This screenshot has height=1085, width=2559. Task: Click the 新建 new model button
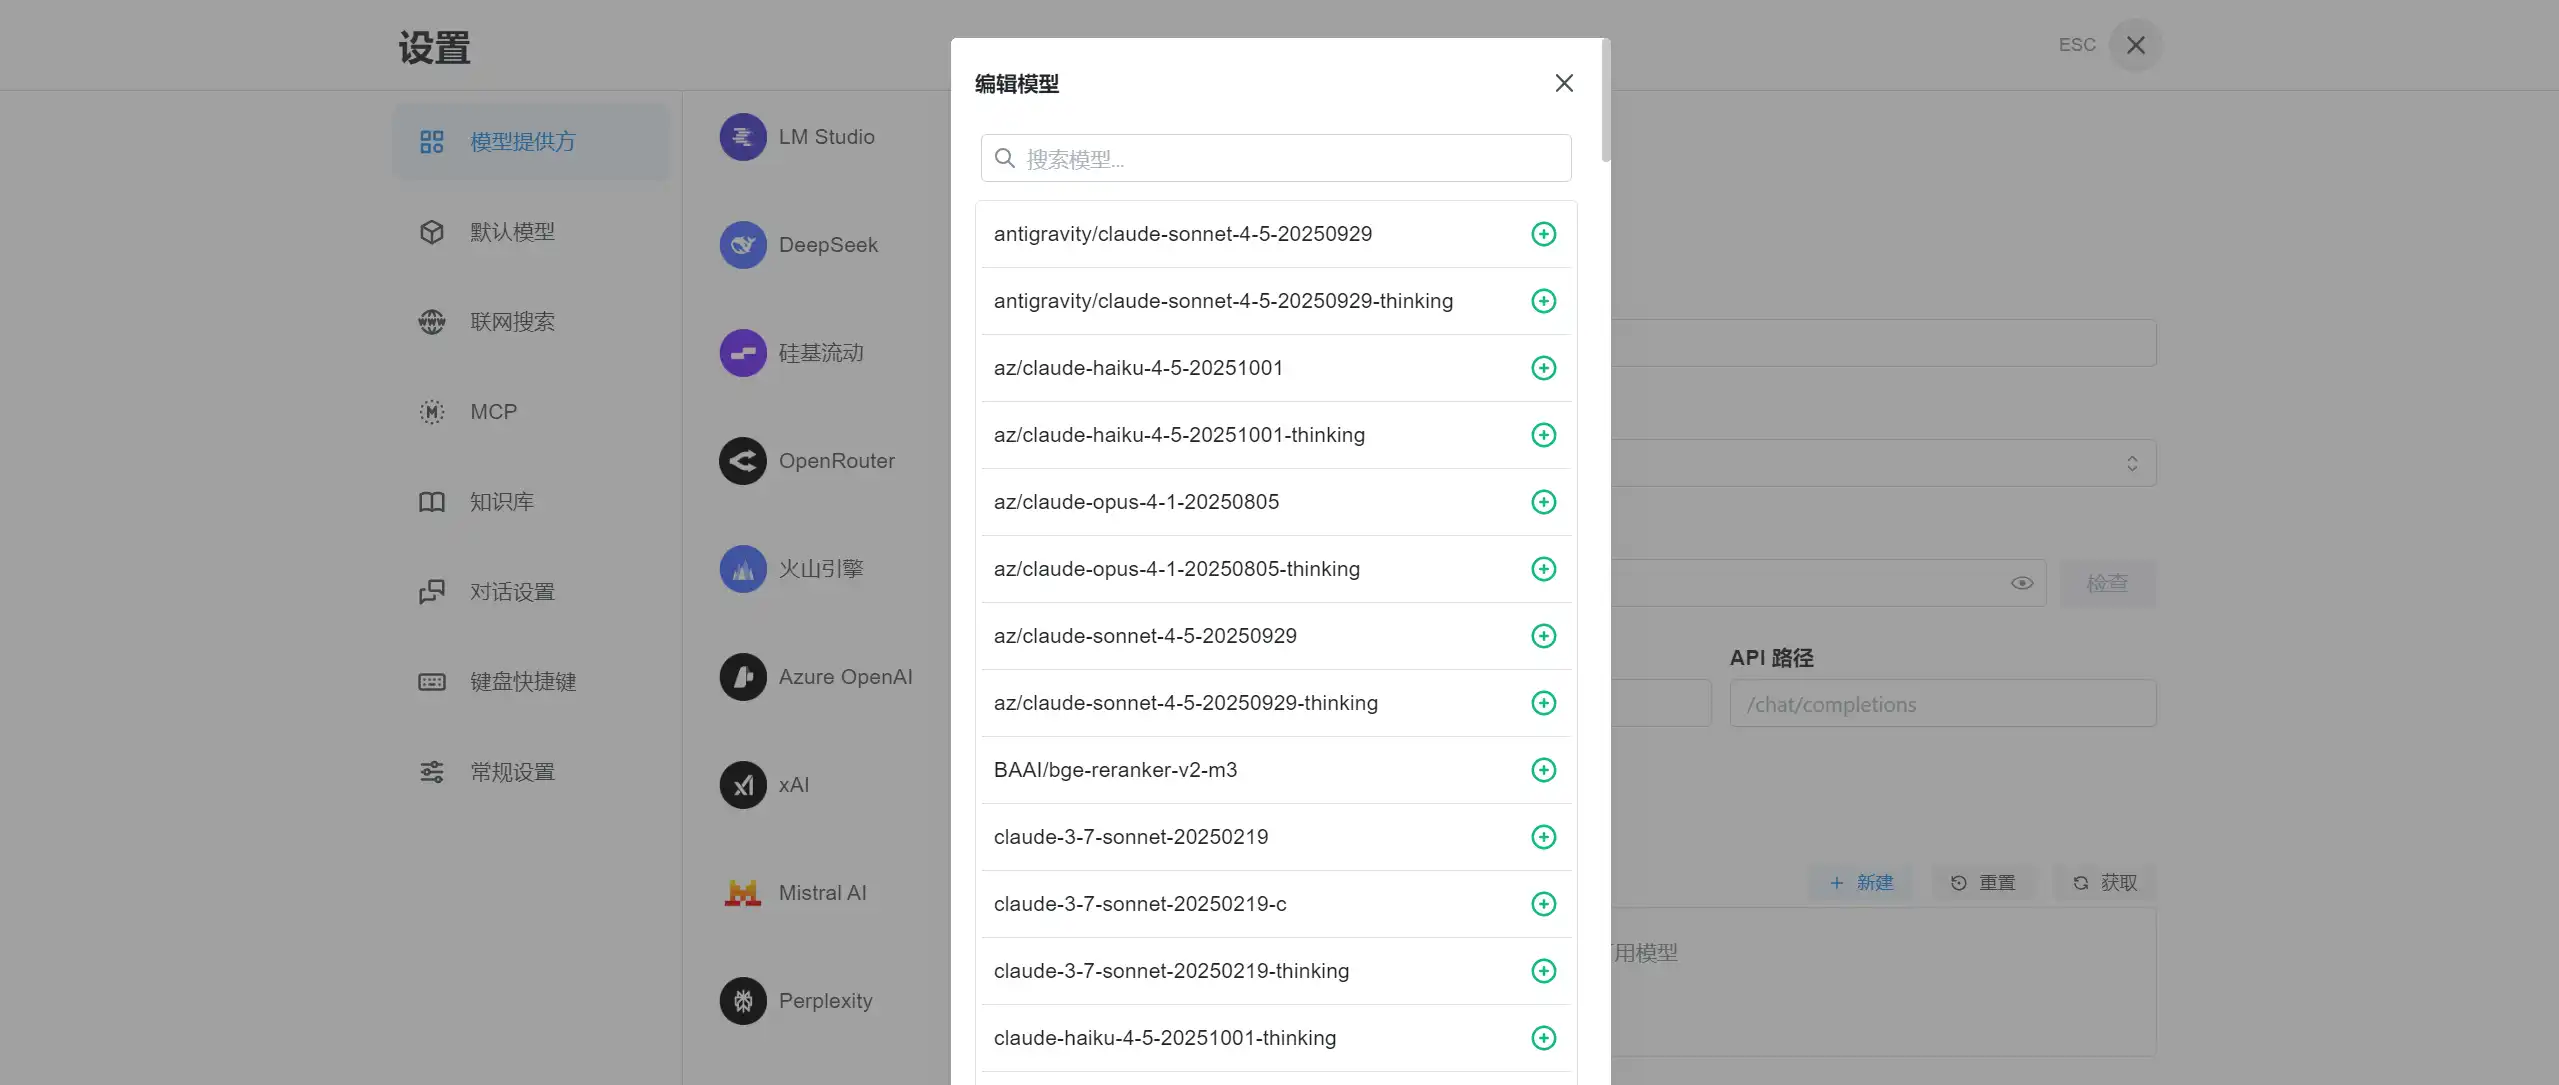[1861, 883]
